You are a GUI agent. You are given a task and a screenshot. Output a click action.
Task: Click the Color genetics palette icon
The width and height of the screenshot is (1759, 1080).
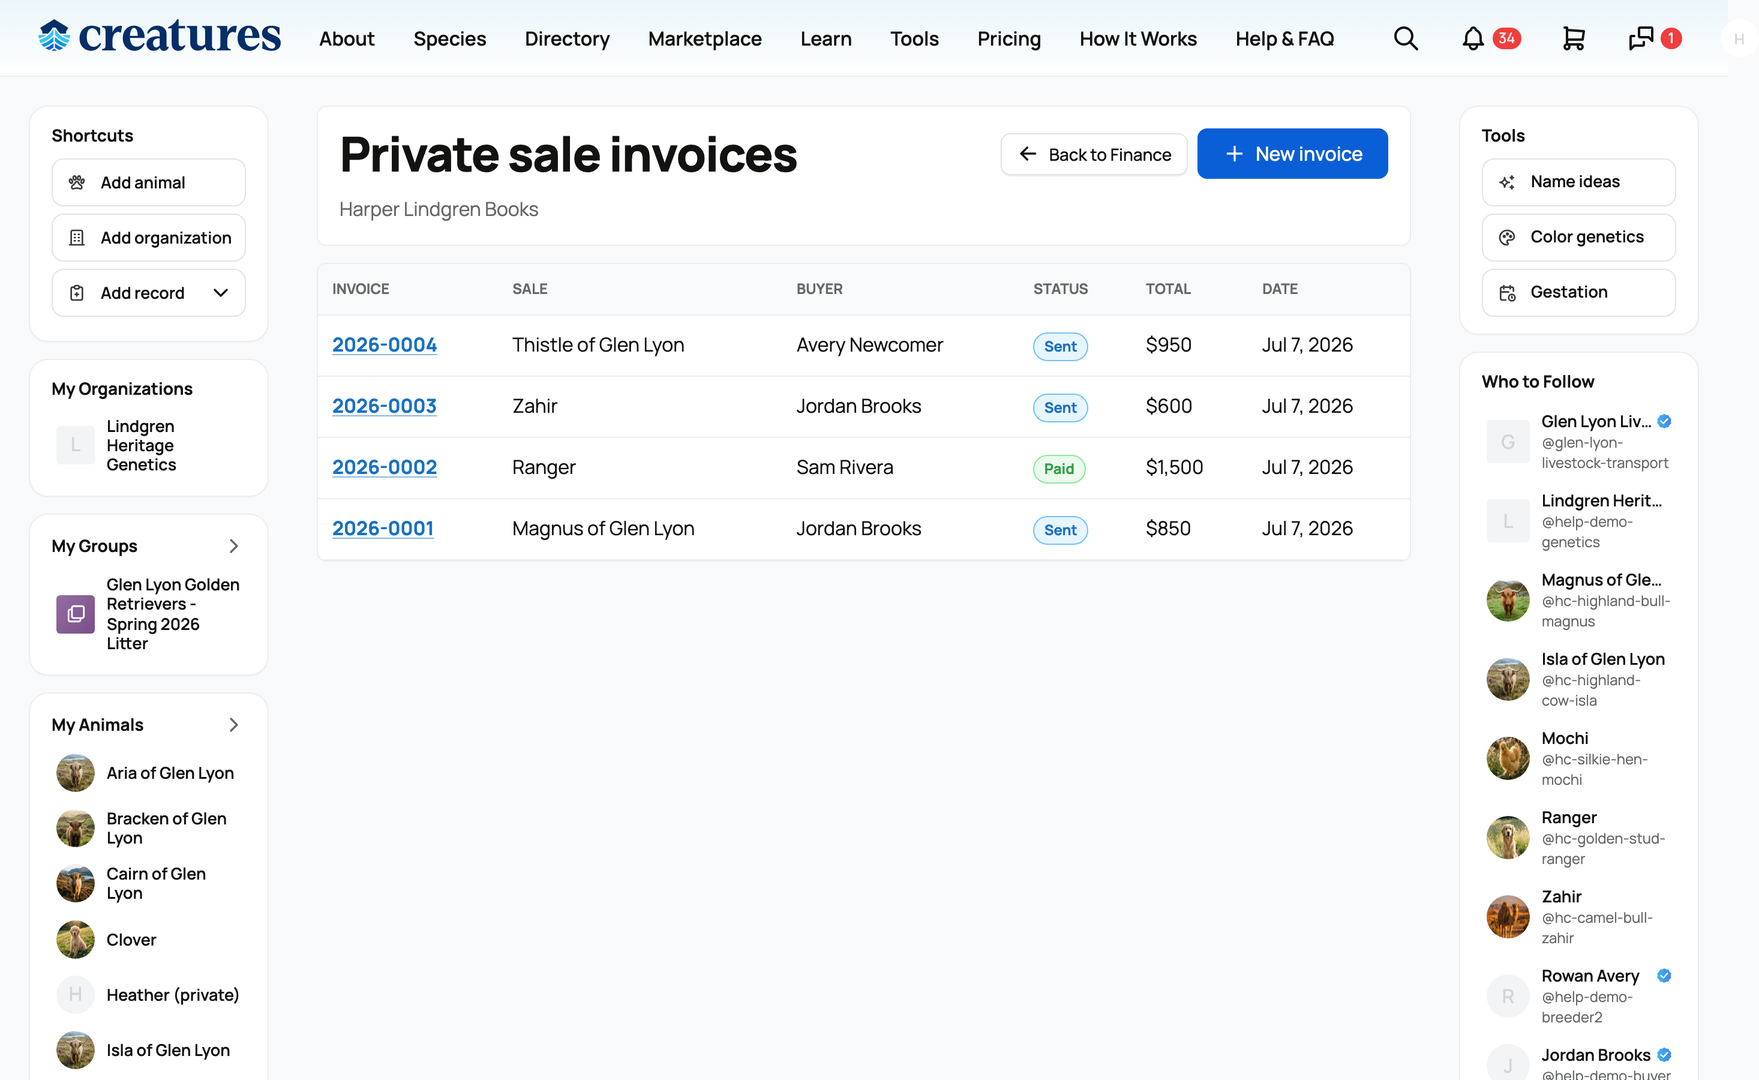[x=1507, y=237]
